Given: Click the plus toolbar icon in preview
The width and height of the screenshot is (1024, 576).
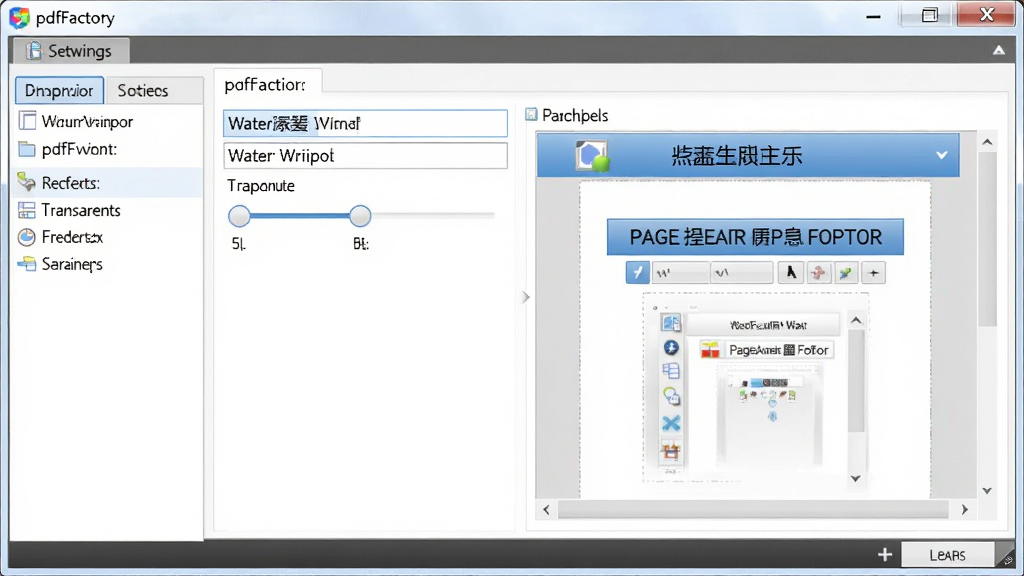Looking at the screenshot, I should 873,272.
